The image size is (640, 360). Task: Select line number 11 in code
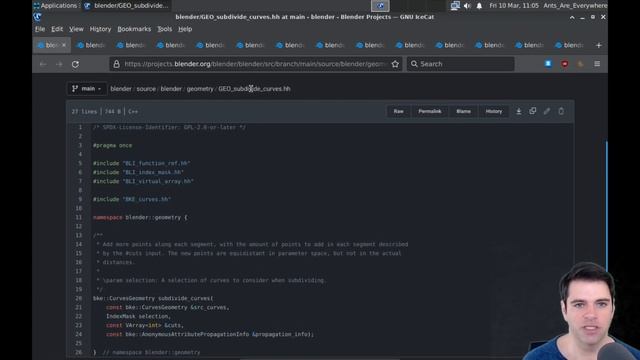pyautogui.click(x=78, y=218)
